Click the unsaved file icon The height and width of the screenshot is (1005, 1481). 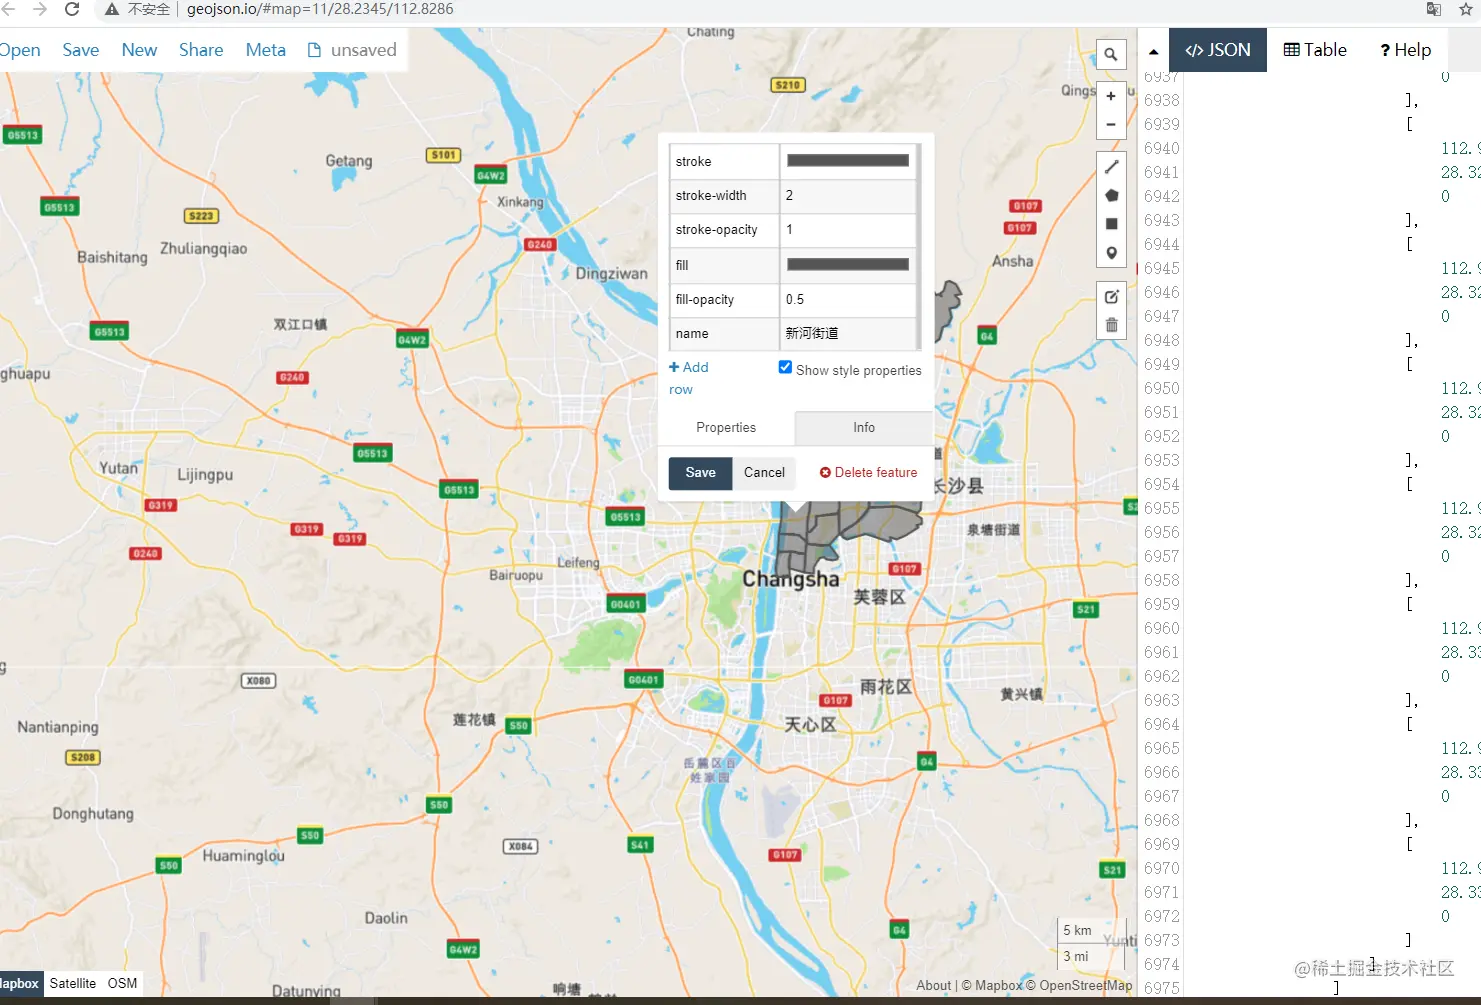coord(314,50)
